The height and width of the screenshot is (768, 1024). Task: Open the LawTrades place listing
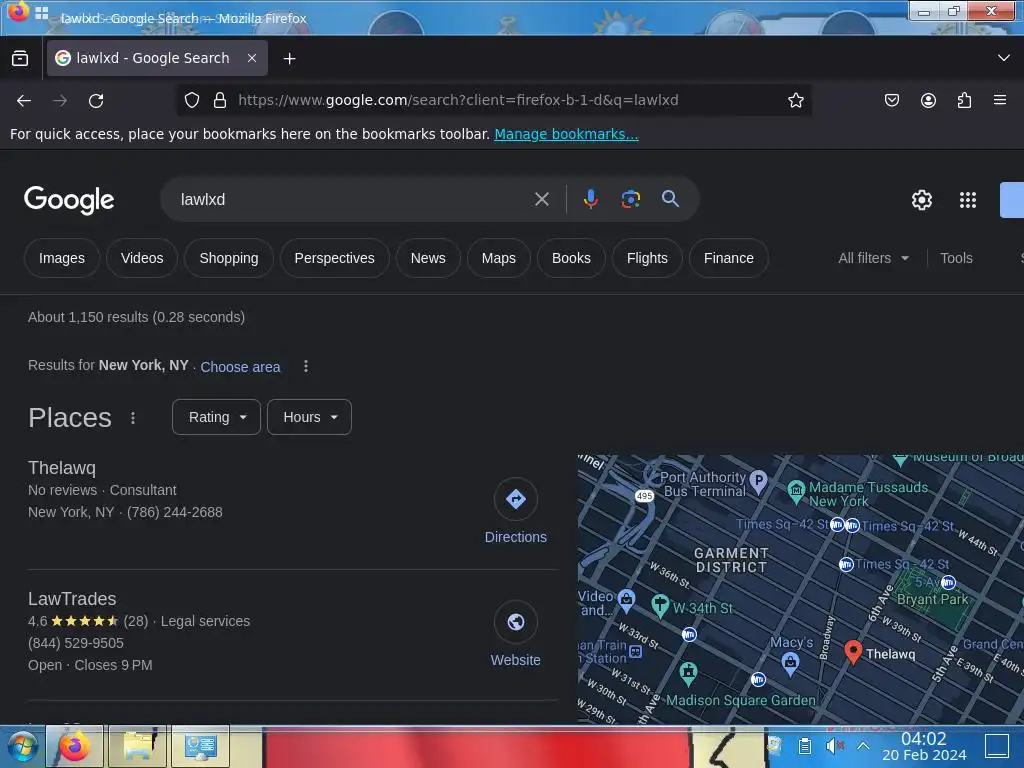point(72,599)
